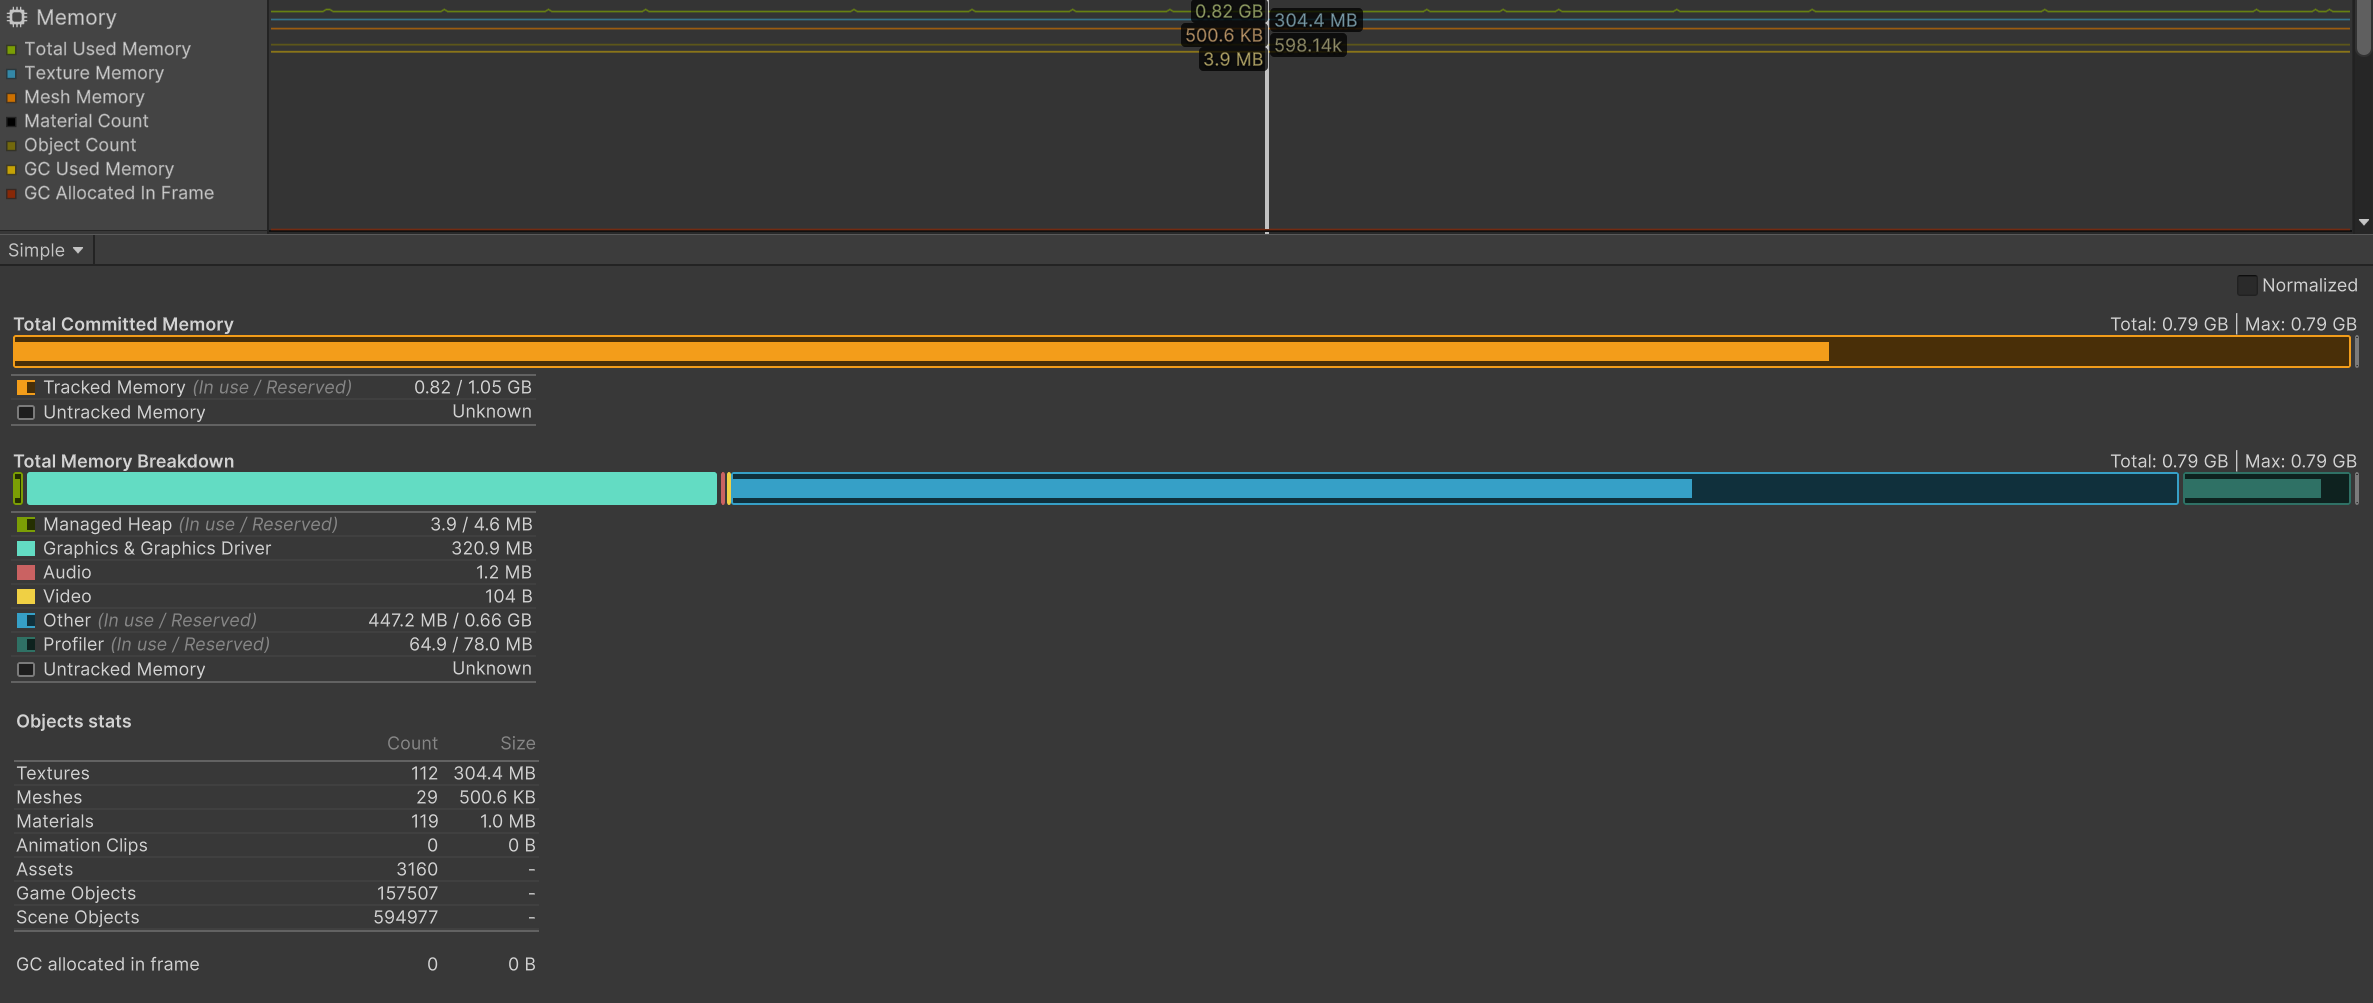Click GC Allocated In Frame legend marker

[x=12, y=193]
